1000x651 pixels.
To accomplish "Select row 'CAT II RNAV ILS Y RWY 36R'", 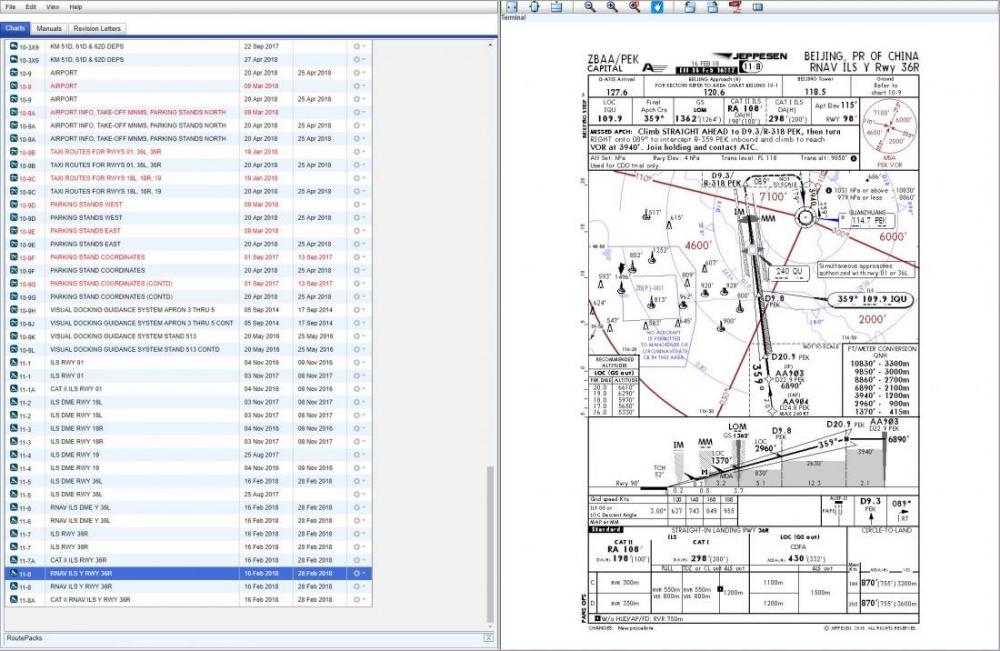I will point(188,599).
